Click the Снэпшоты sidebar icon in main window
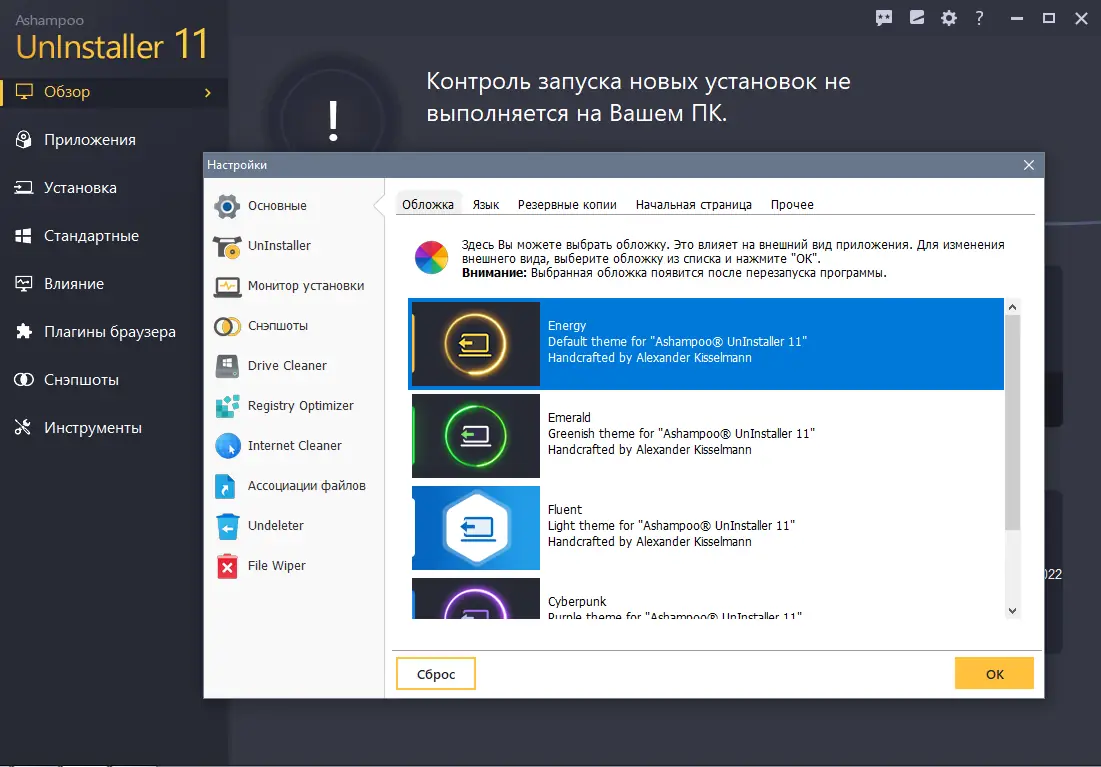This screenshot has height=767, width=1101. [x=24, y=380]
